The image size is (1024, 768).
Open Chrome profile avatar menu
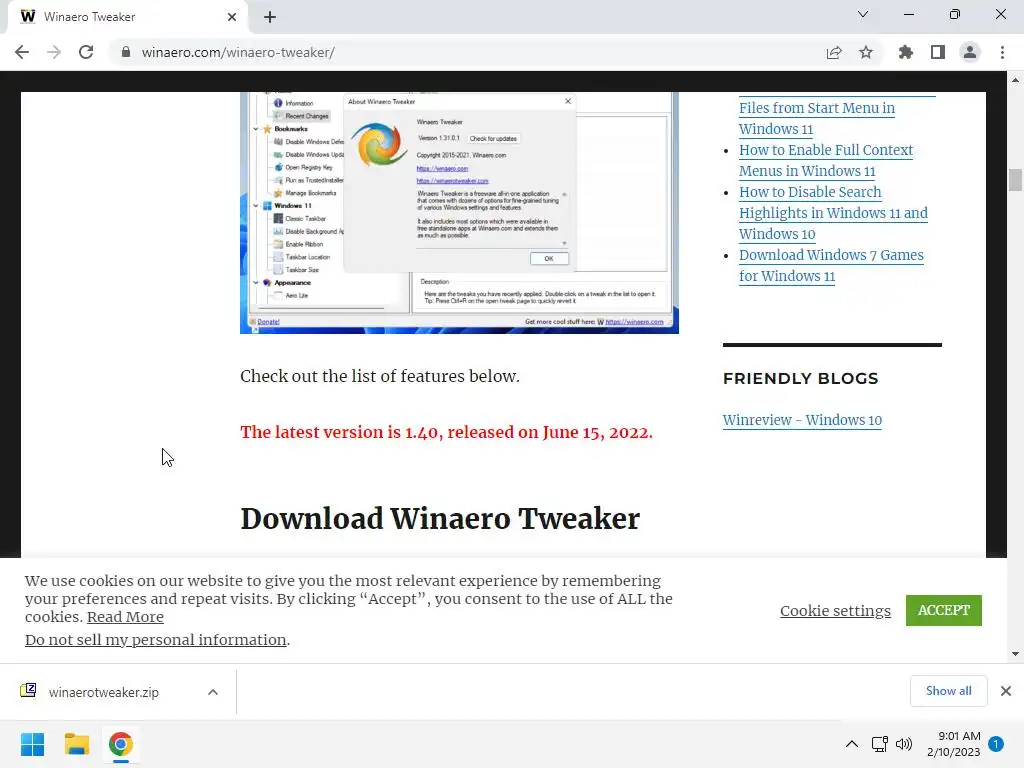click(x=970, y=52)
